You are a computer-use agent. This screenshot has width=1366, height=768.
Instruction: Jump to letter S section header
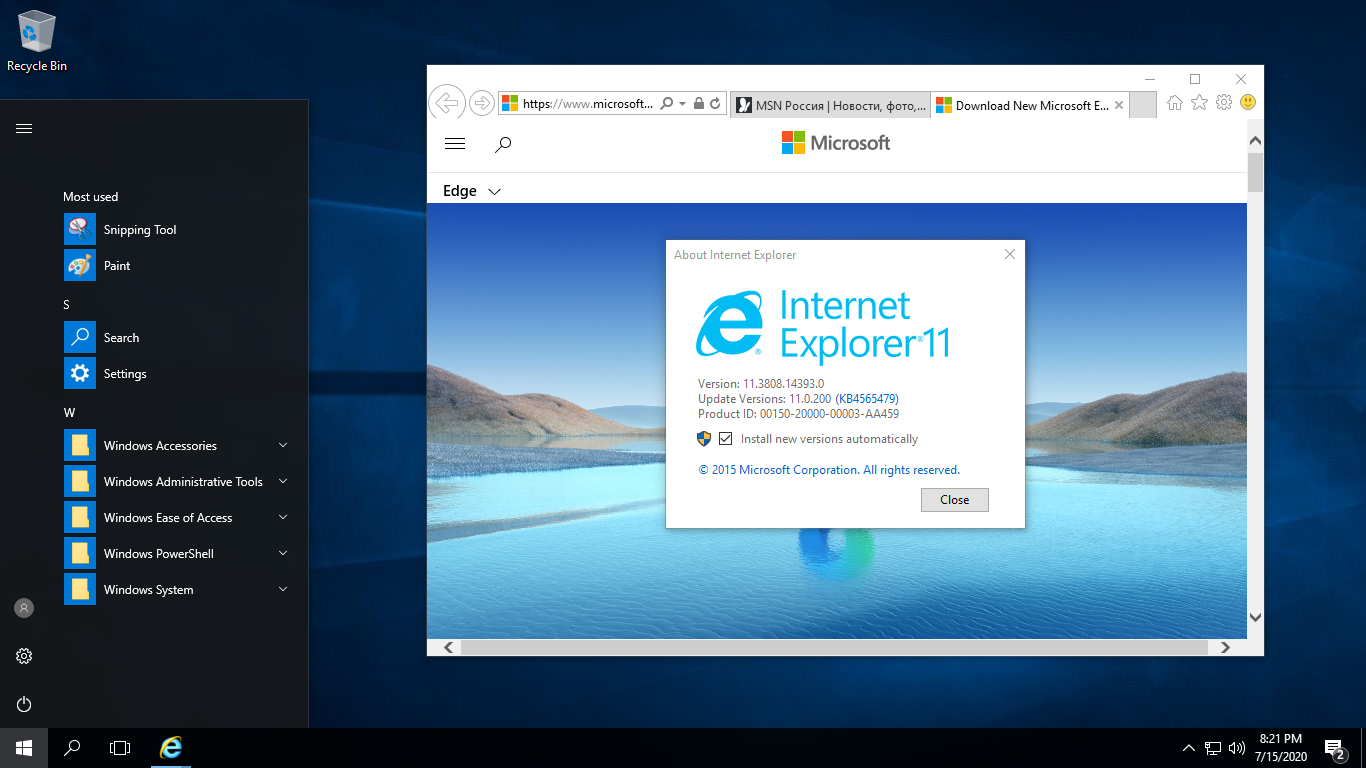point(67,305)
